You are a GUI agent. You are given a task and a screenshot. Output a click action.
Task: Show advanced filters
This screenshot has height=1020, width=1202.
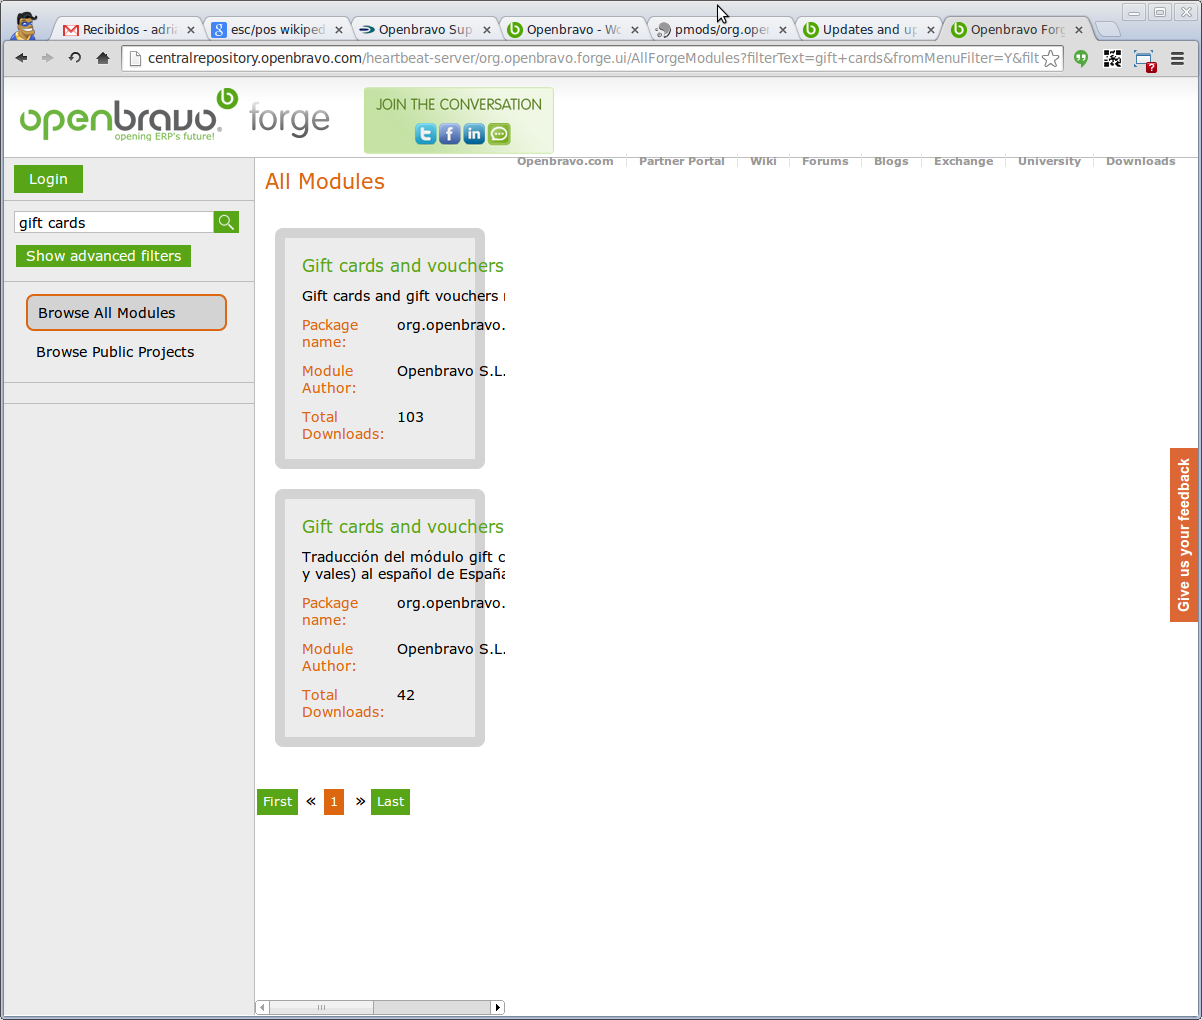(103, 256)
